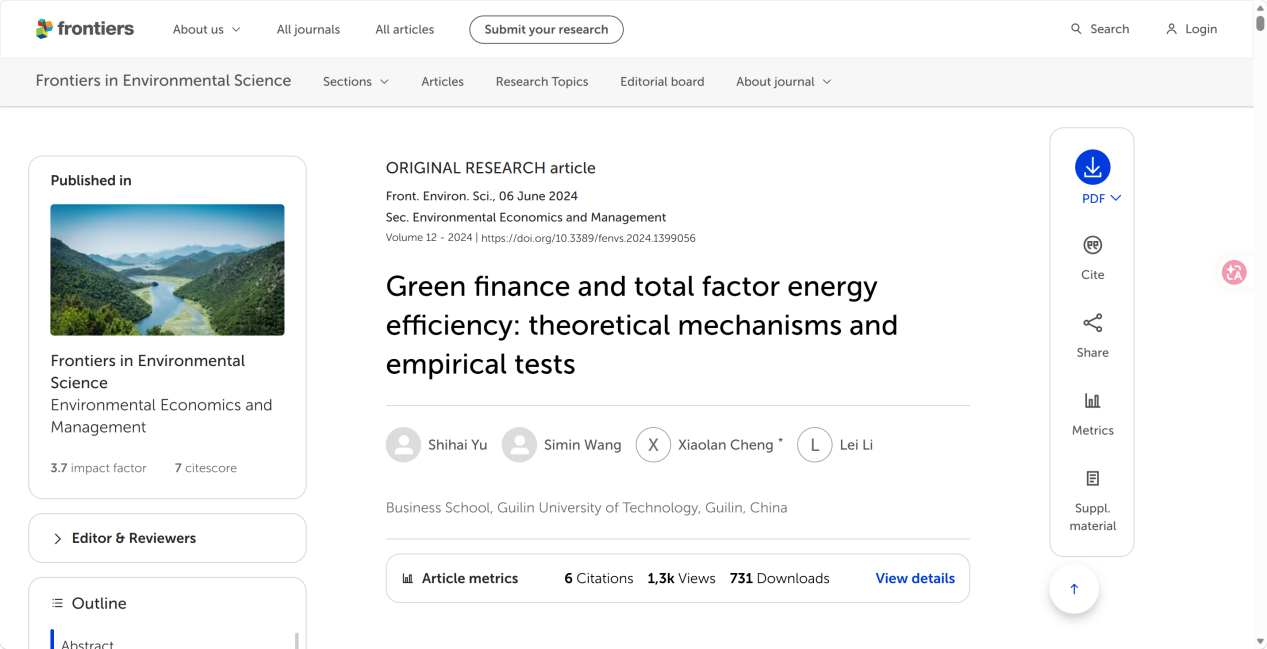The height and width of the screenshot is (649, 1267).
Task: Open the Cite quotation icon
Action: (1092, 246)
